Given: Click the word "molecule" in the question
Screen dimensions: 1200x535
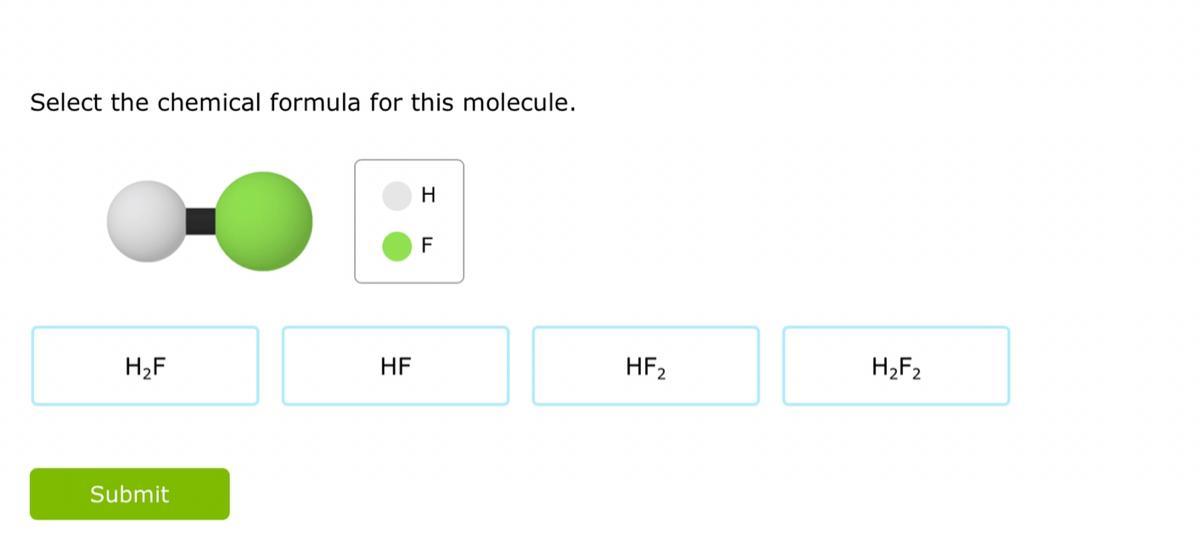Looking at the screenshot, I should 516,103.
